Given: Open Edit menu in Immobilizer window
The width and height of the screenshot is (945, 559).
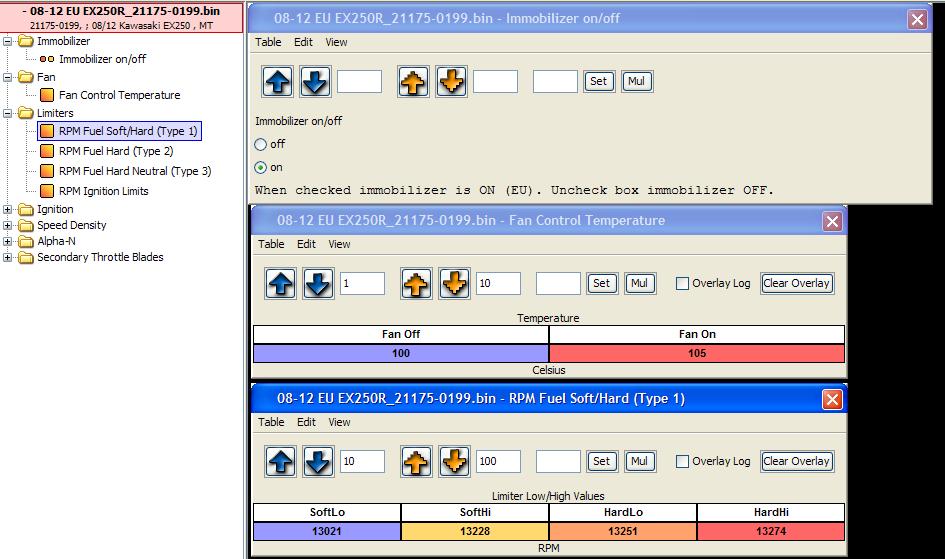Looking at the screenshot, I should 303,42.
